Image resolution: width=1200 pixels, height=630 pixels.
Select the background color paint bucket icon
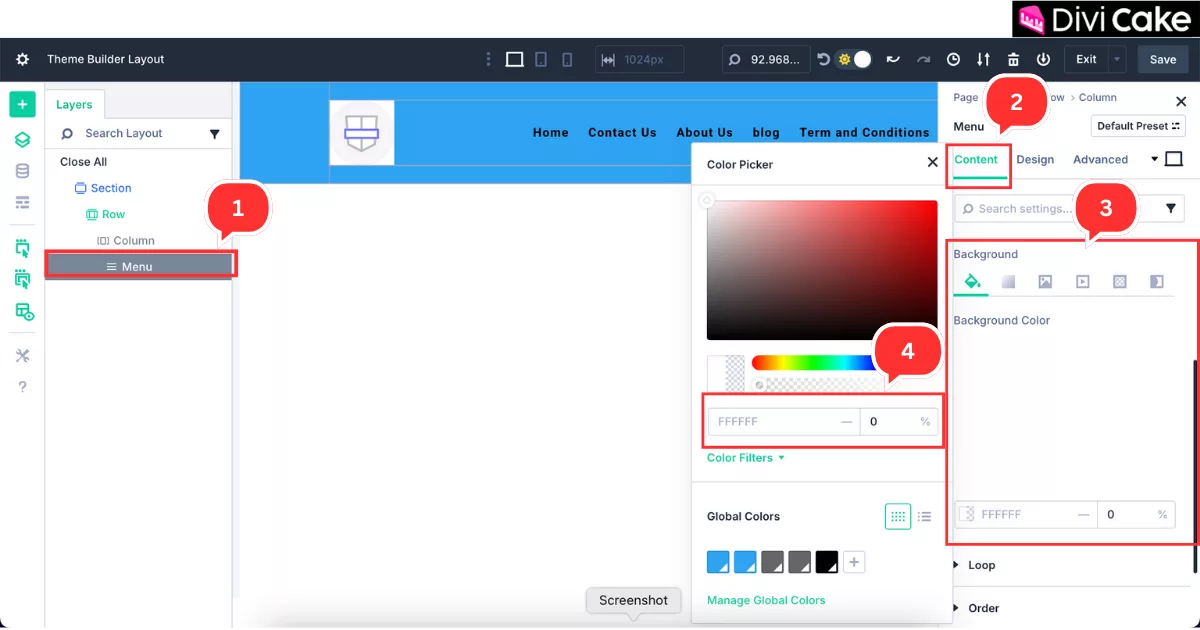click(x=971, y=282)
